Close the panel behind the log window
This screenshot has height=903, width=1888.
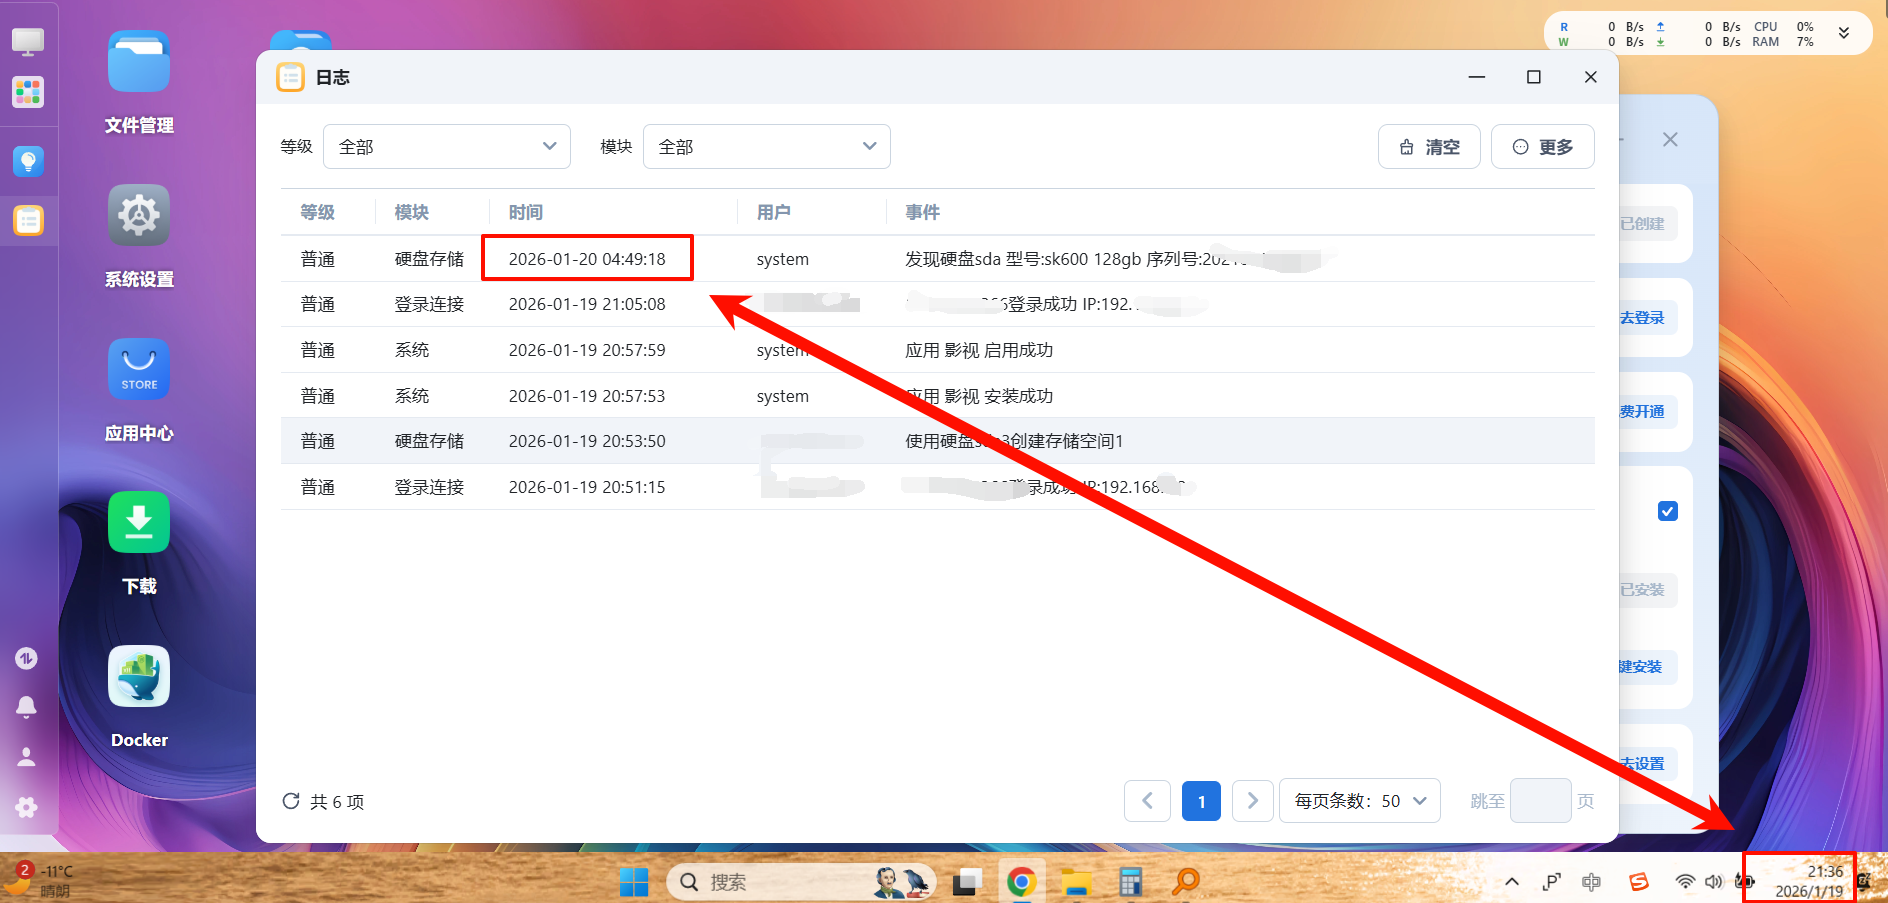(x=1670, y=140)
